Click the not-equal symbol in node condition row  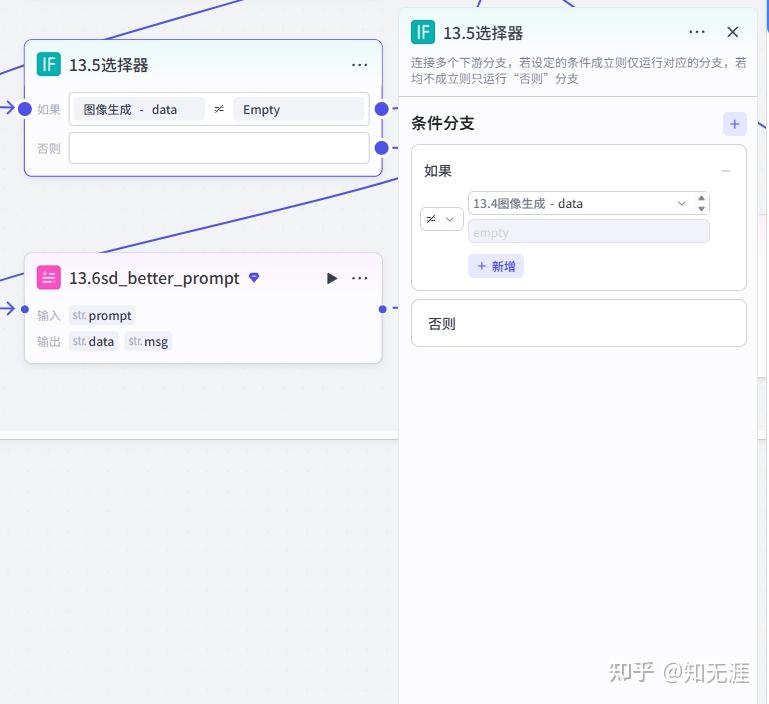tap(219, 109)
